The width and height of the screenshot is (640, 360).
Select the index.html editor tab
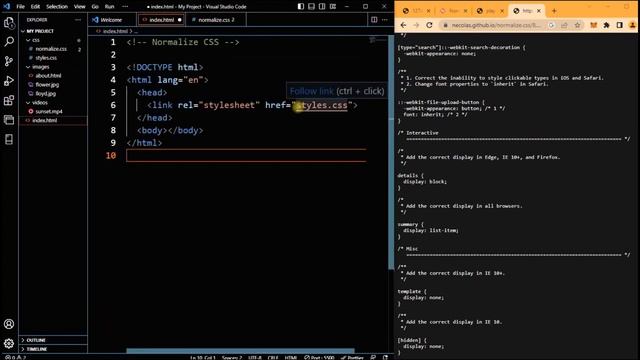click(161, 20)
